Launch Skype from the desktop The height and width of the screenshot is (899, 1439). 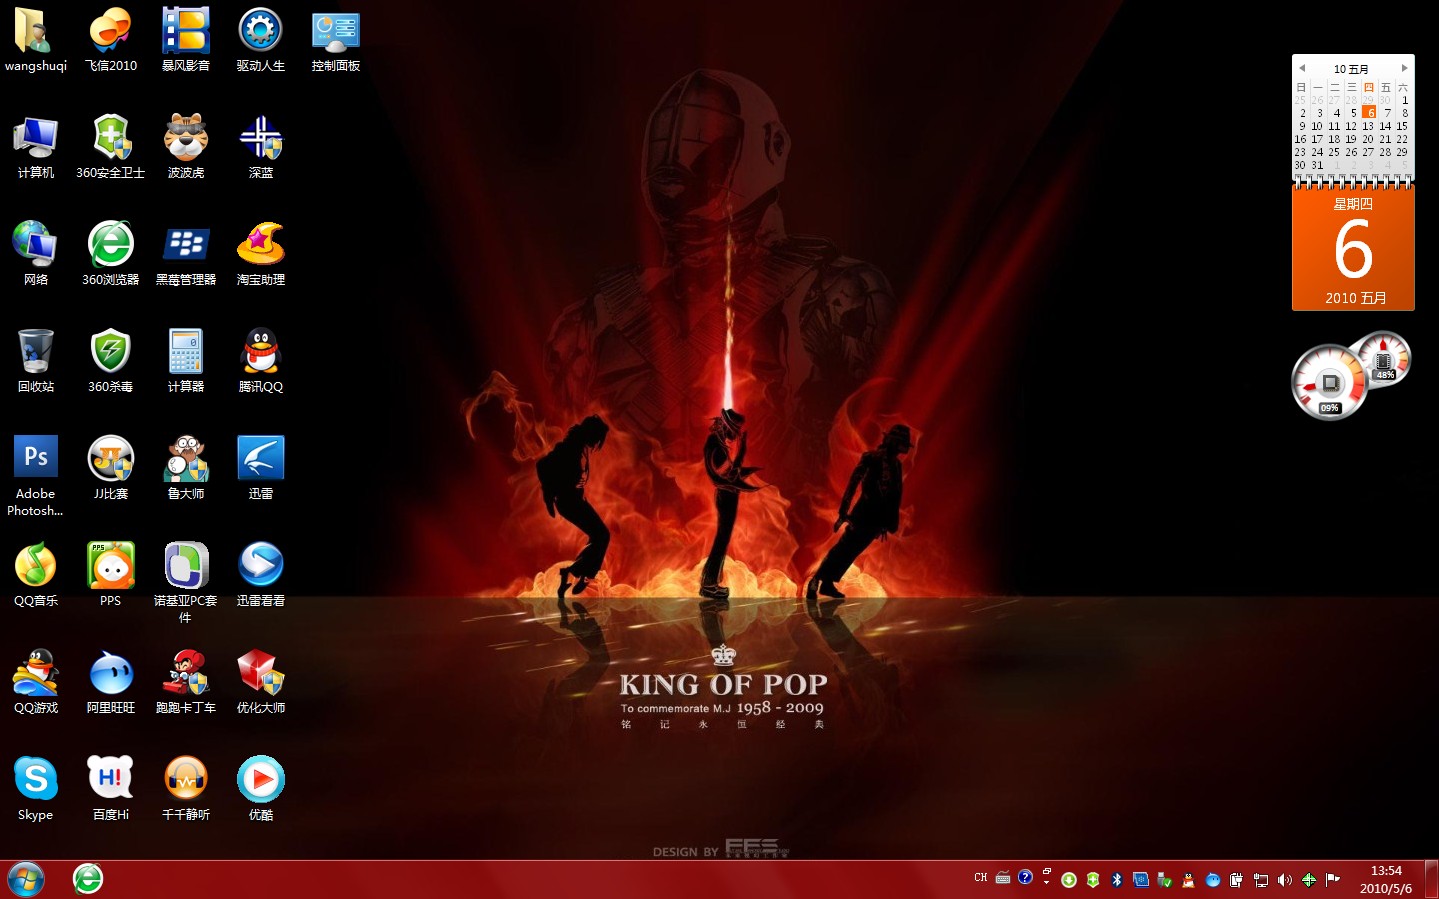tap(36, 789)
